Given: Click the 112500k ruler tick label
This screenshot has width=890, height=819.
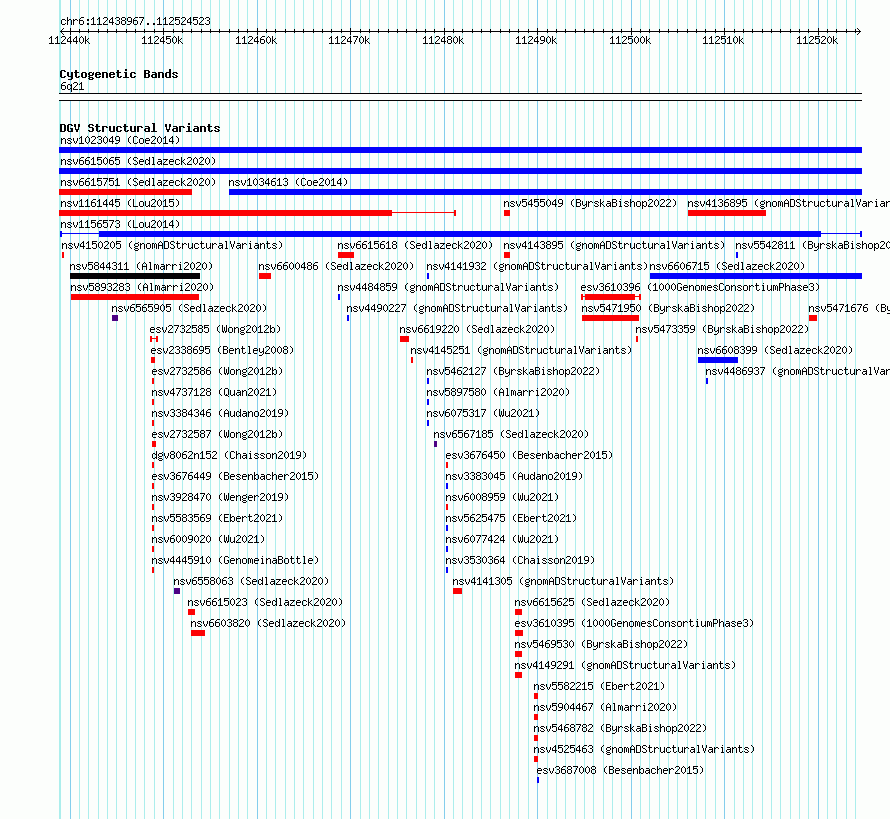Looking at the screenshot, I should coord(630,40).
